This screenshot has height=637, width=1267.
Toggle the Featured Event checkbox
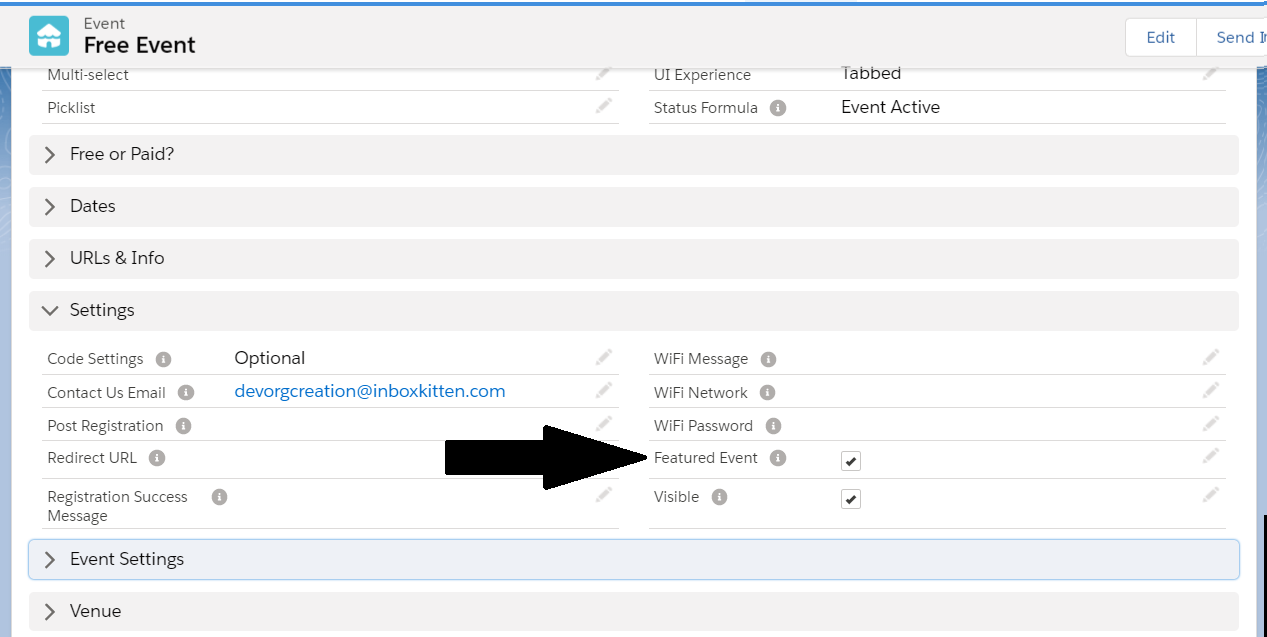click(x=851, y=461)
